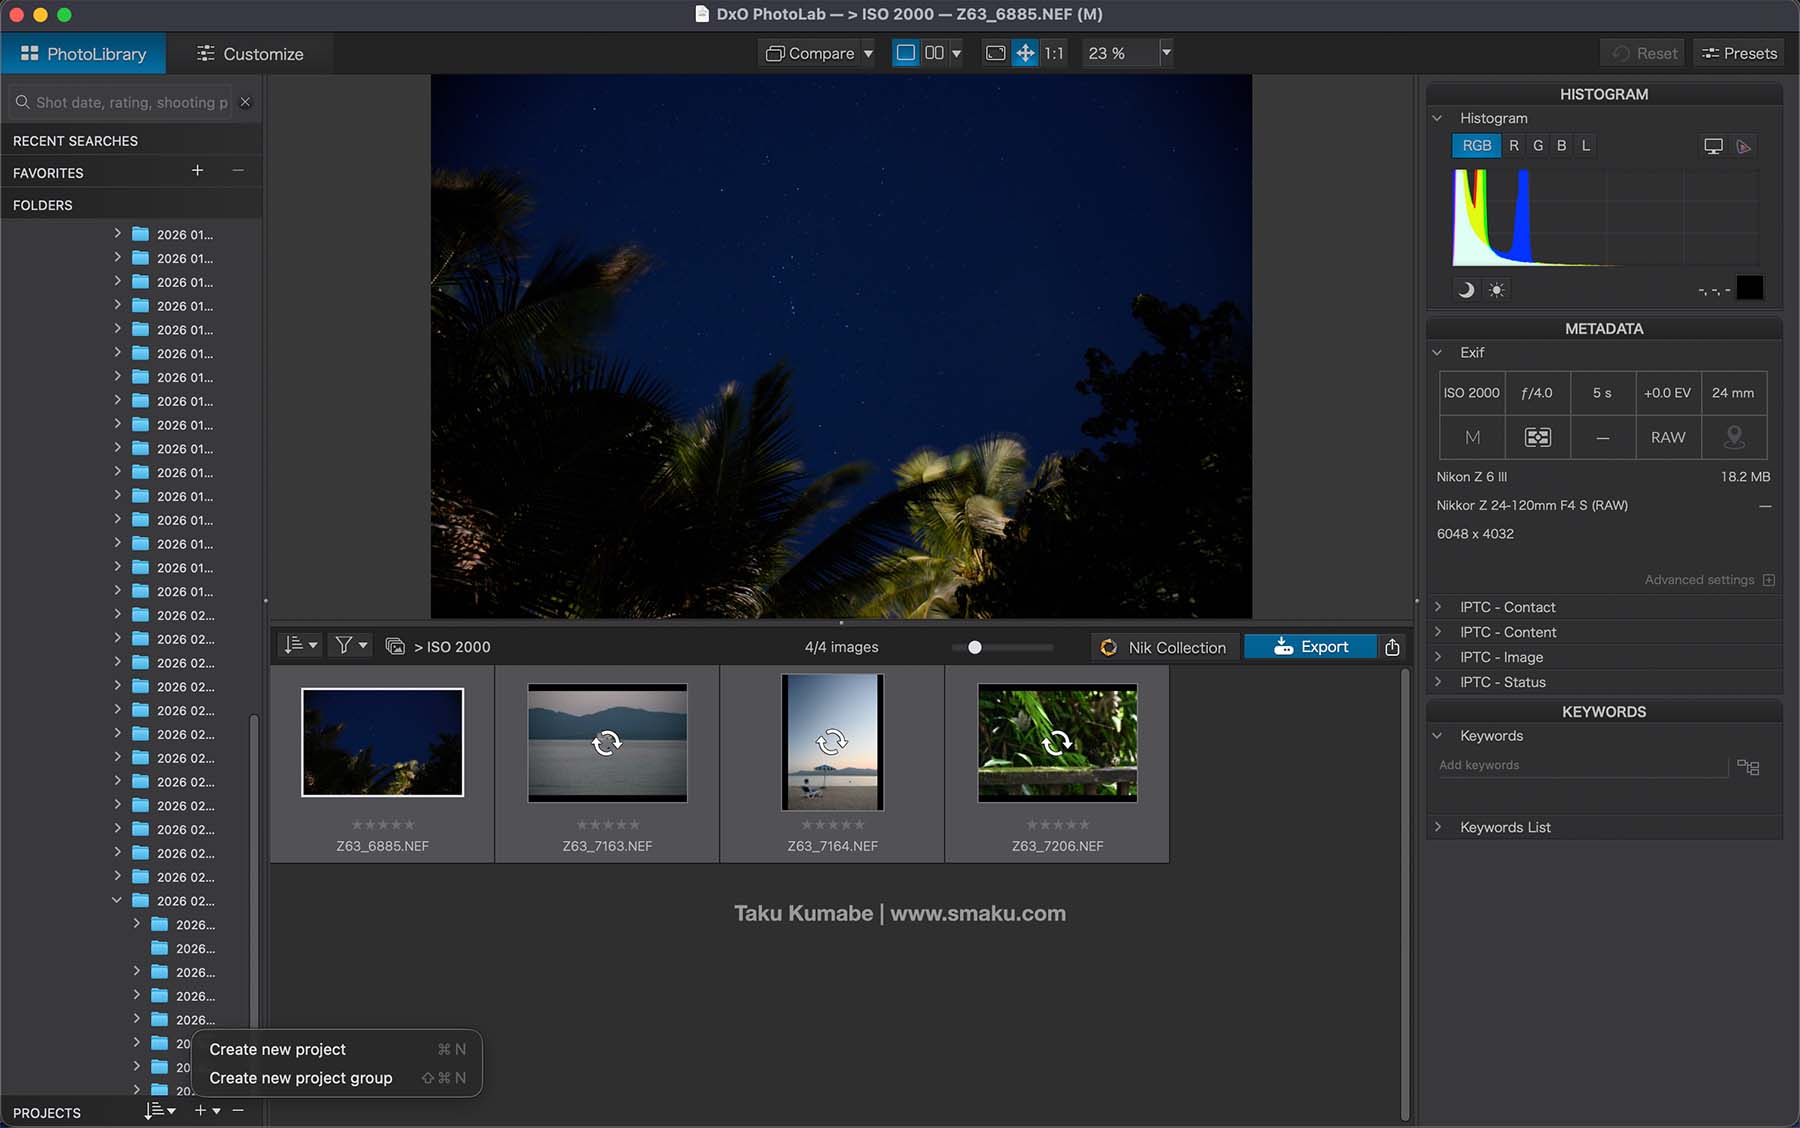The height and width of the screenshot is (1128, 1800).
Task: Switch to the Customize tab
Action: pyautogui.click(x=250, y=54)
